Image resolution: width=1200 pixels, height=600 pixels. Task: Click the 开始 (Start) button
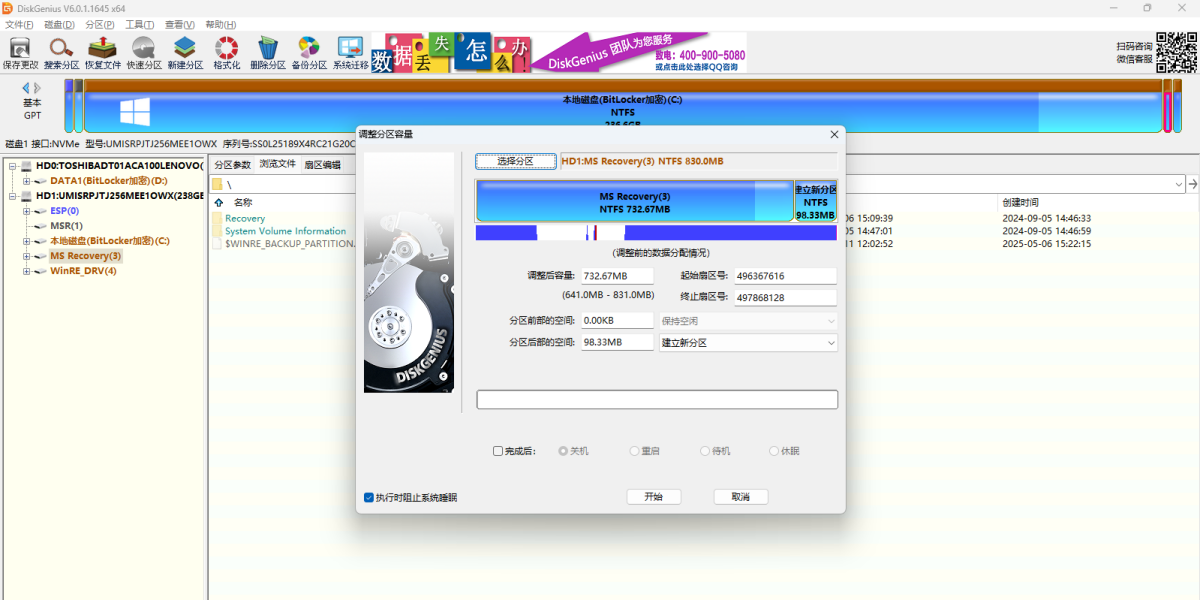pyautogui.click(x=654, y=497)
